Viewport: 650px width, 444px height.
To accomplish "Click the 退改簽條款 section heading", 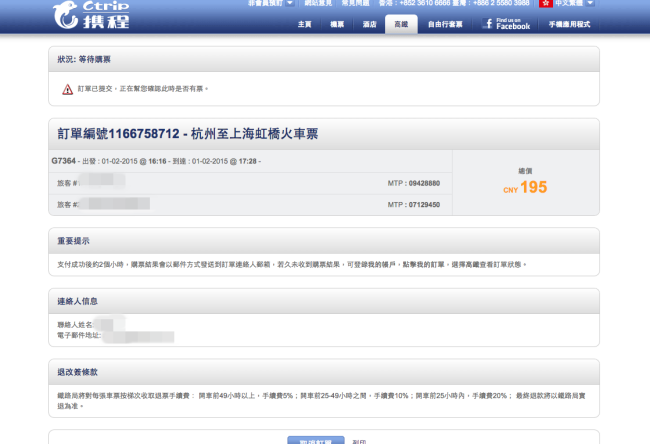I will (x=78, y=372).
